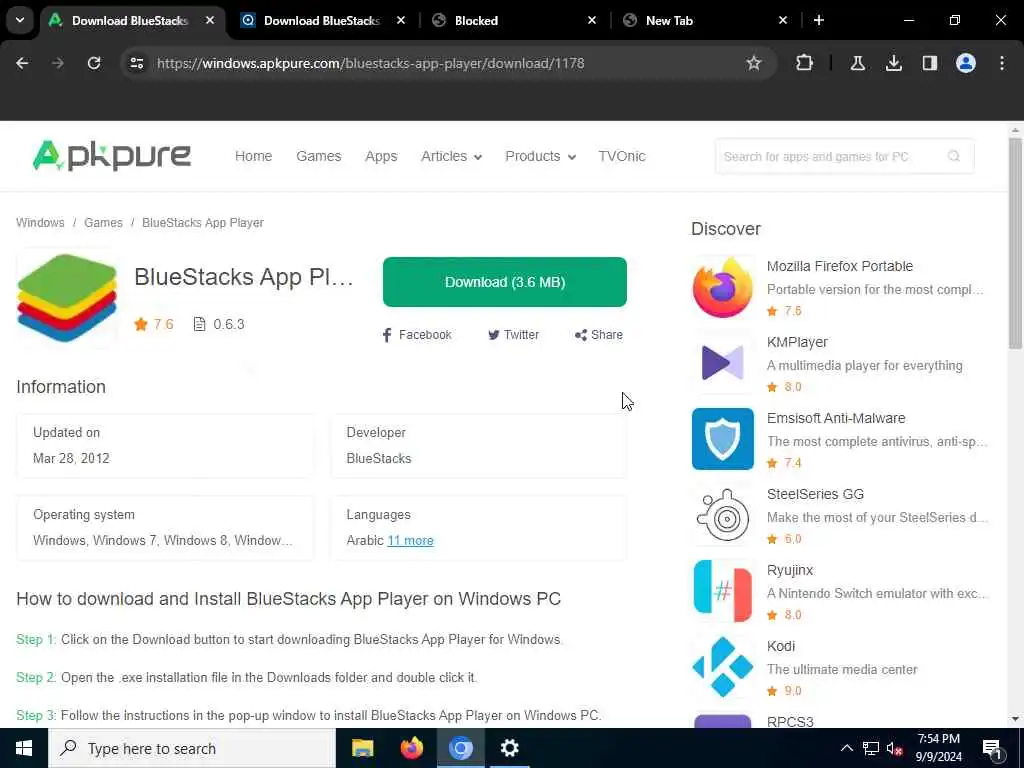
Task: Close the Blocked tab
Action: coord(592,20)
